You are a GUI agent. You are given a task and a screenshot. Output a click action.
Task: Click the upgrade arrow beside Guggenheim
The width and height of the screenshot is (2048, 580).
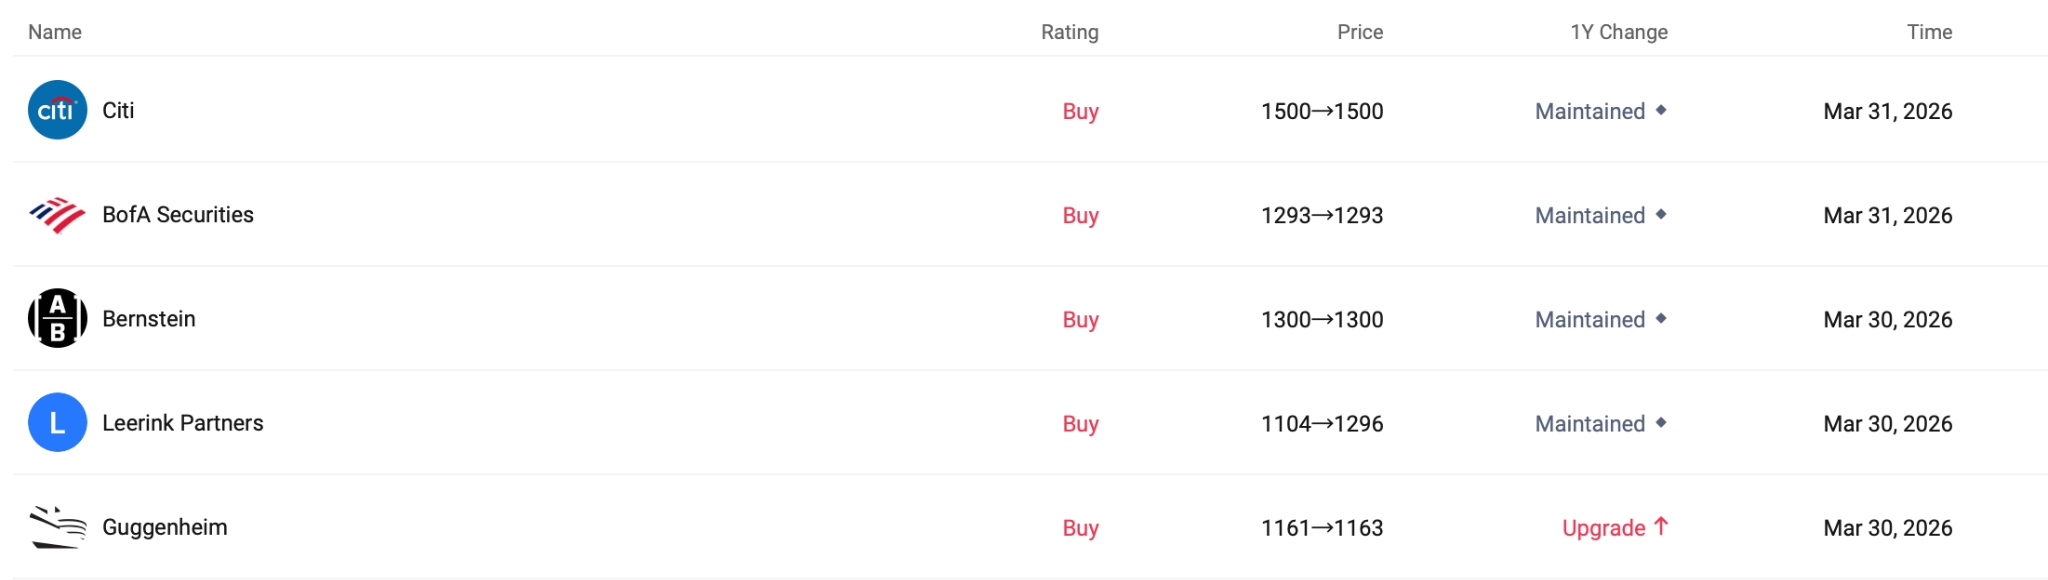click(1660, 527)
